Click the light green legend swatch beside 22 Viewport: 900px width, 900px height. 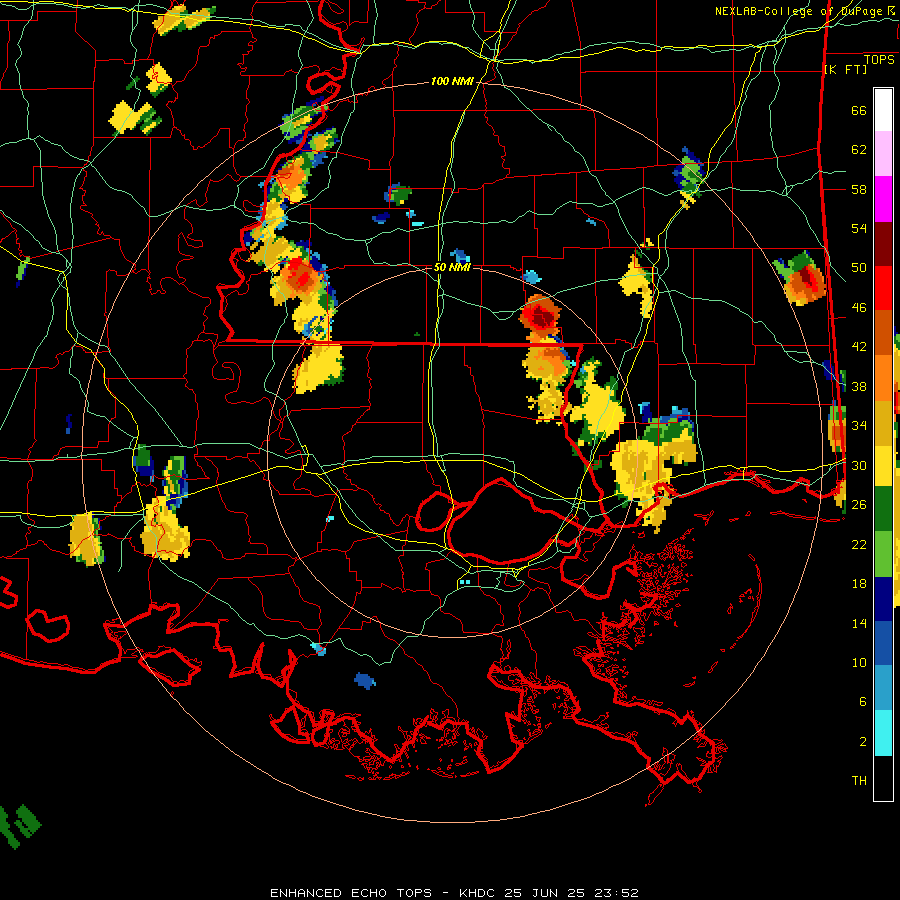[x=883, y=554]
